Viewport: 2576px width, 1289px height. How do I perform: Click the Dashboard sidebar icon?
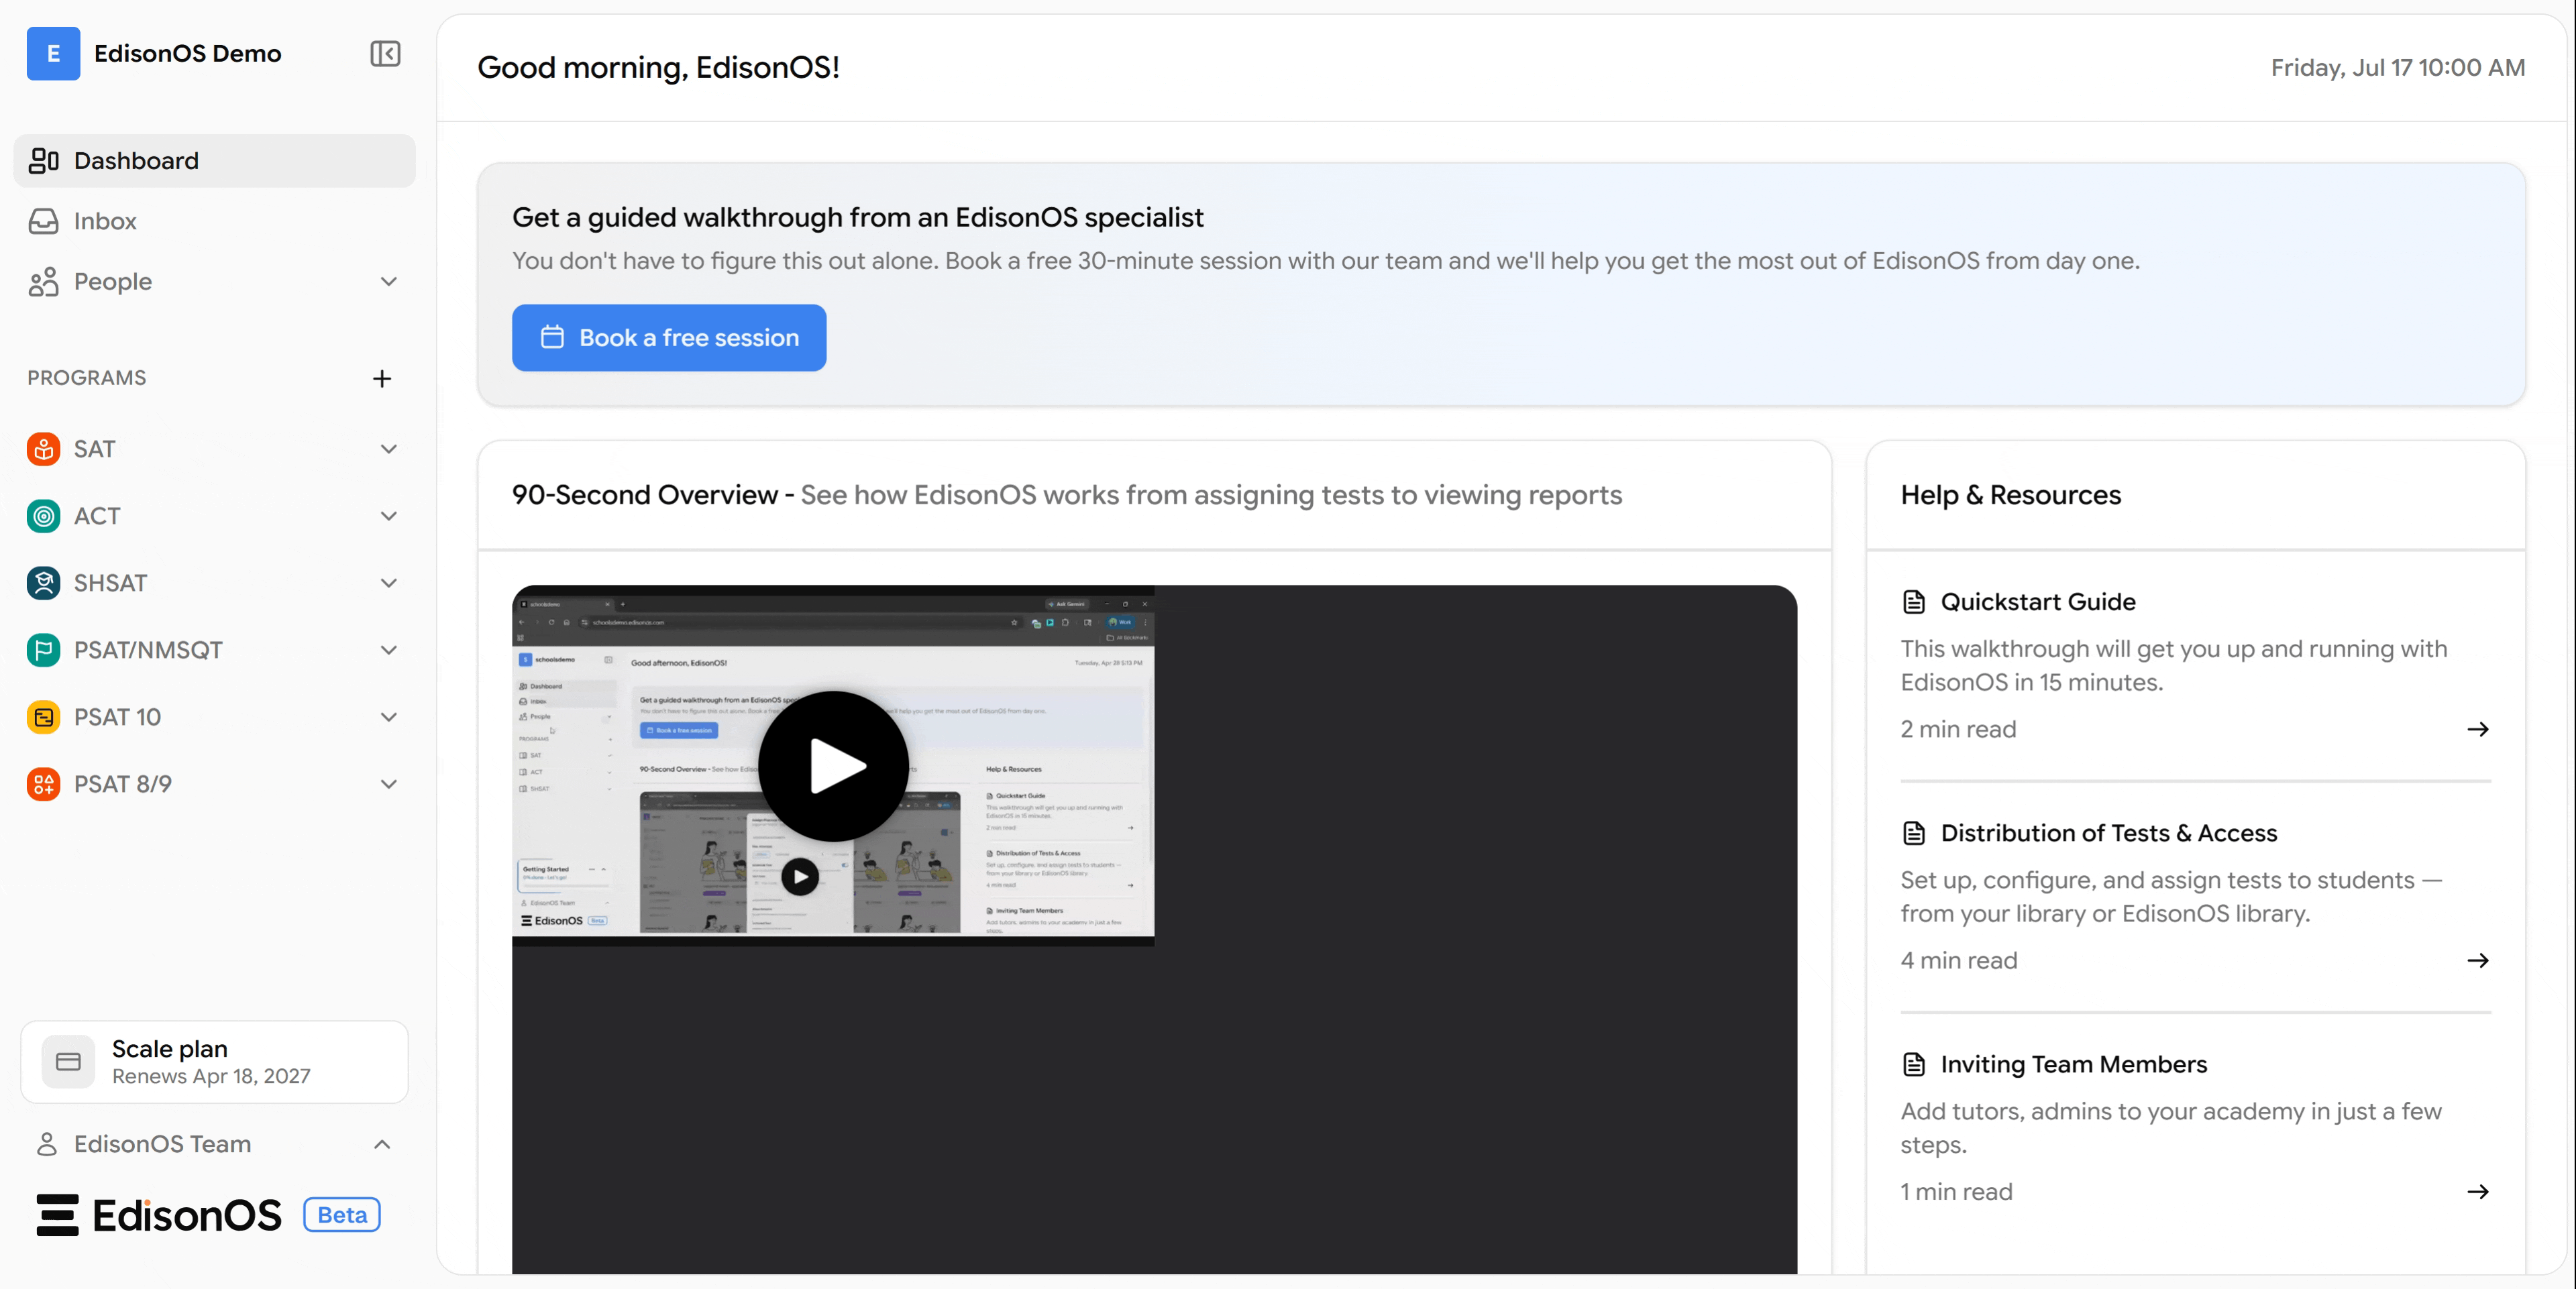click(x=44, y=161)
